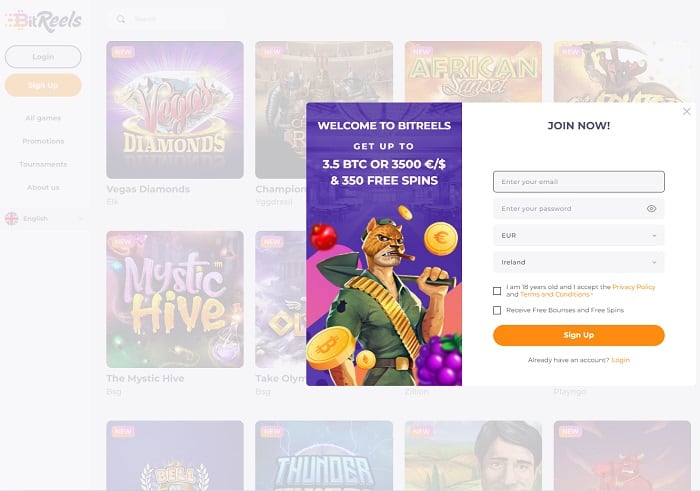Click the BitReels logo
This screenshot has width=700, height=491.
tap(43, 21)
